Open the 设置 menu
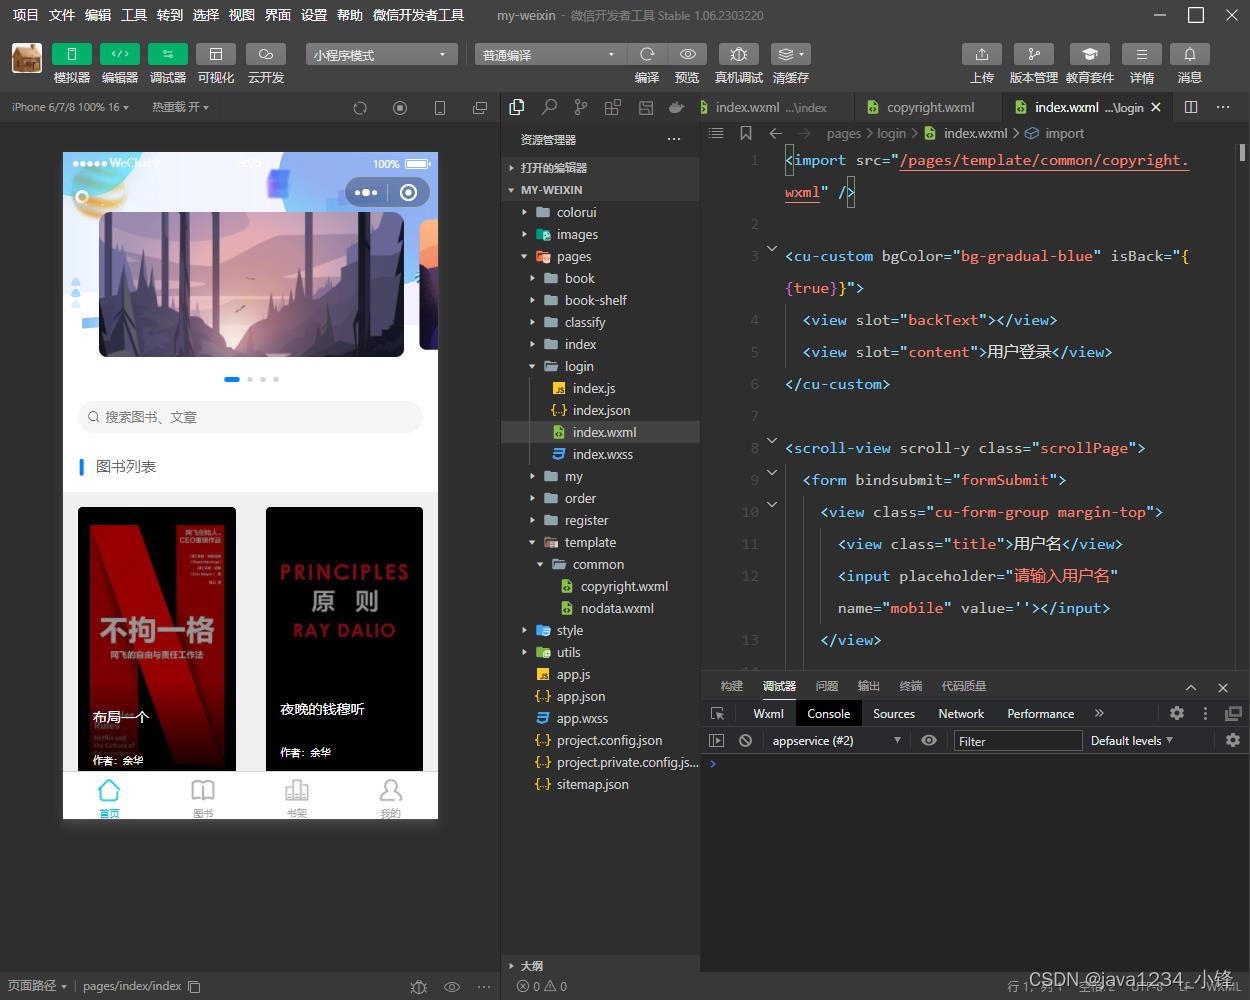 pos(314,15)
